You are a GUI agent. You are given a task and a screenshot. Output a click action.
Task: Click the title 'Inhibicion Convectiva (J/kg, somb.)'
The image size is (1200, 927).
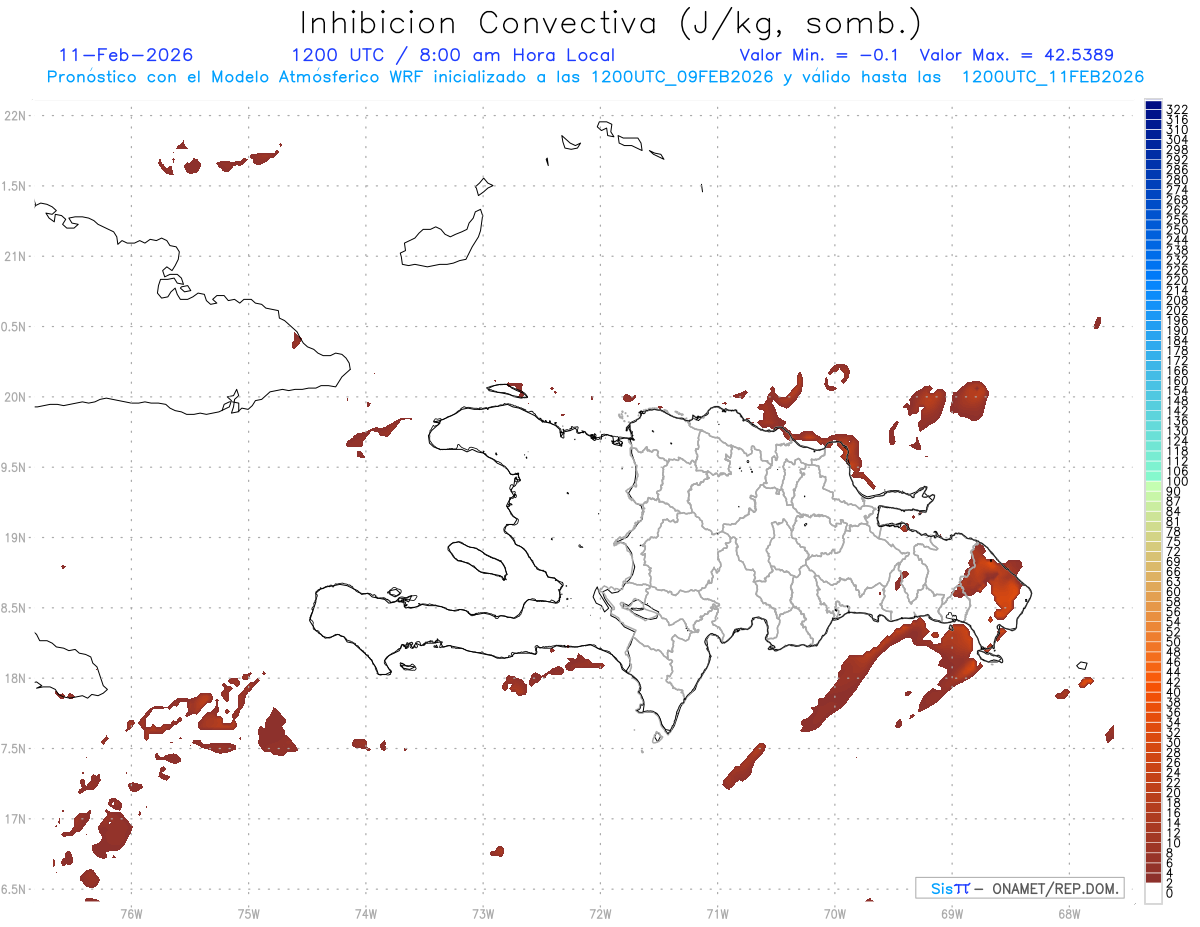tap(611, 23)
